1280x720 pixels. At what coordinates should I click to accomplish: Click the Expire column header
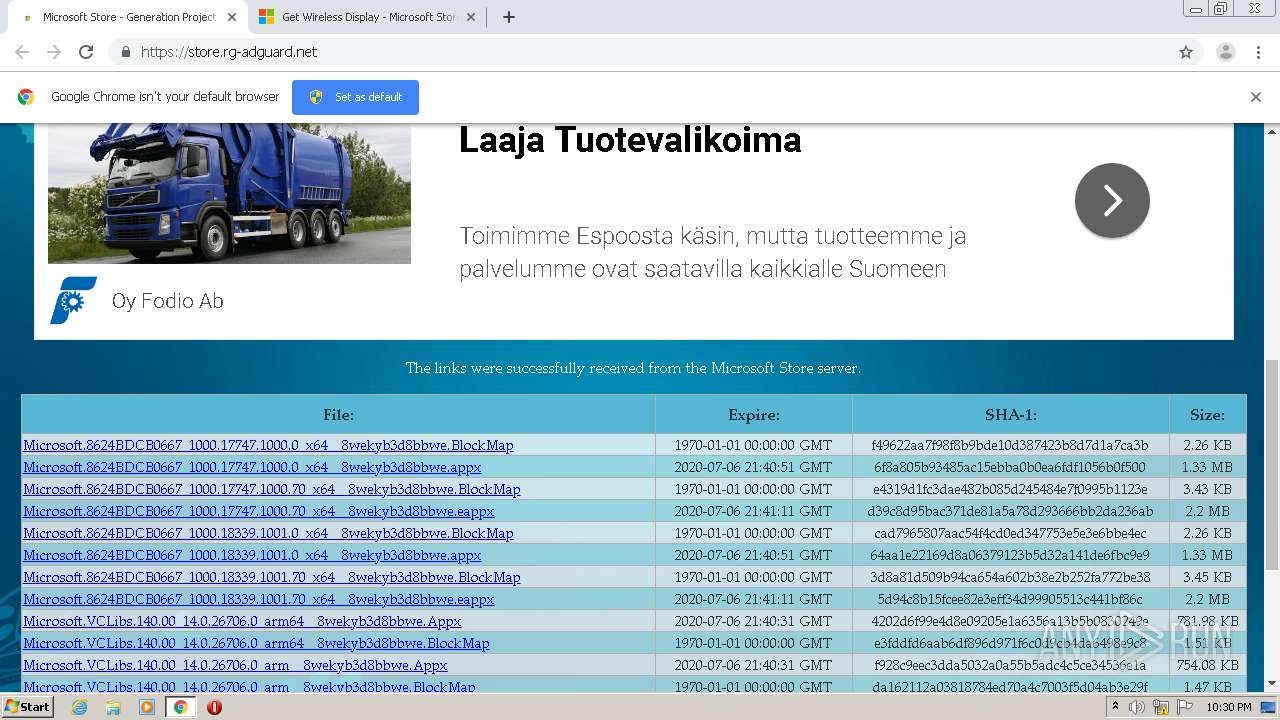tap(754, 414)
